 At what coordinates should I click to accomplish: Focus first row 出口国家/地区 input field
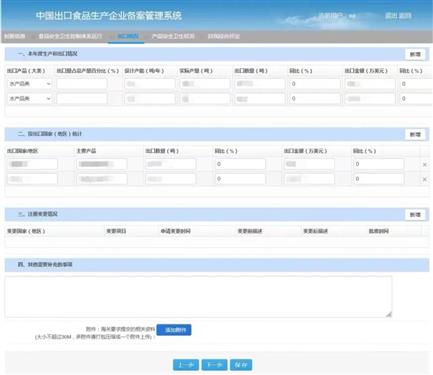tap(32, 164)
